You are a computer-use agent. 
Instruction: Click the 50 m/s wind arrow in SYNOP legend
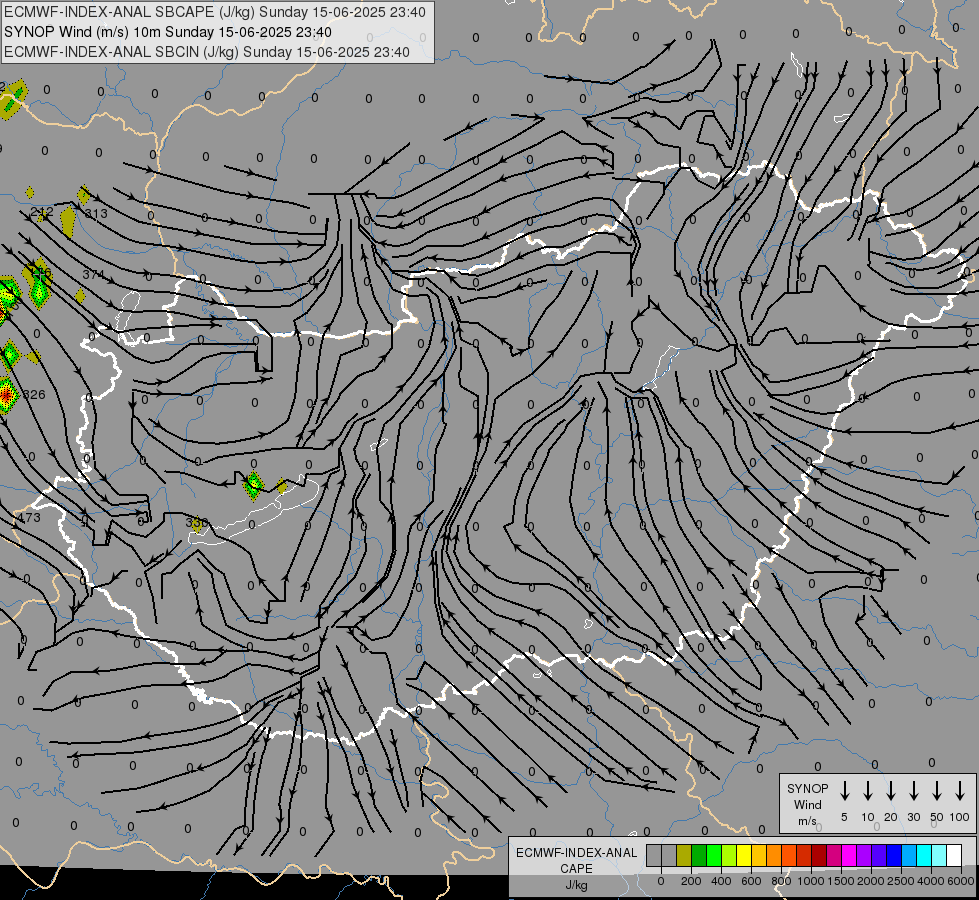(x=937, y=790)
